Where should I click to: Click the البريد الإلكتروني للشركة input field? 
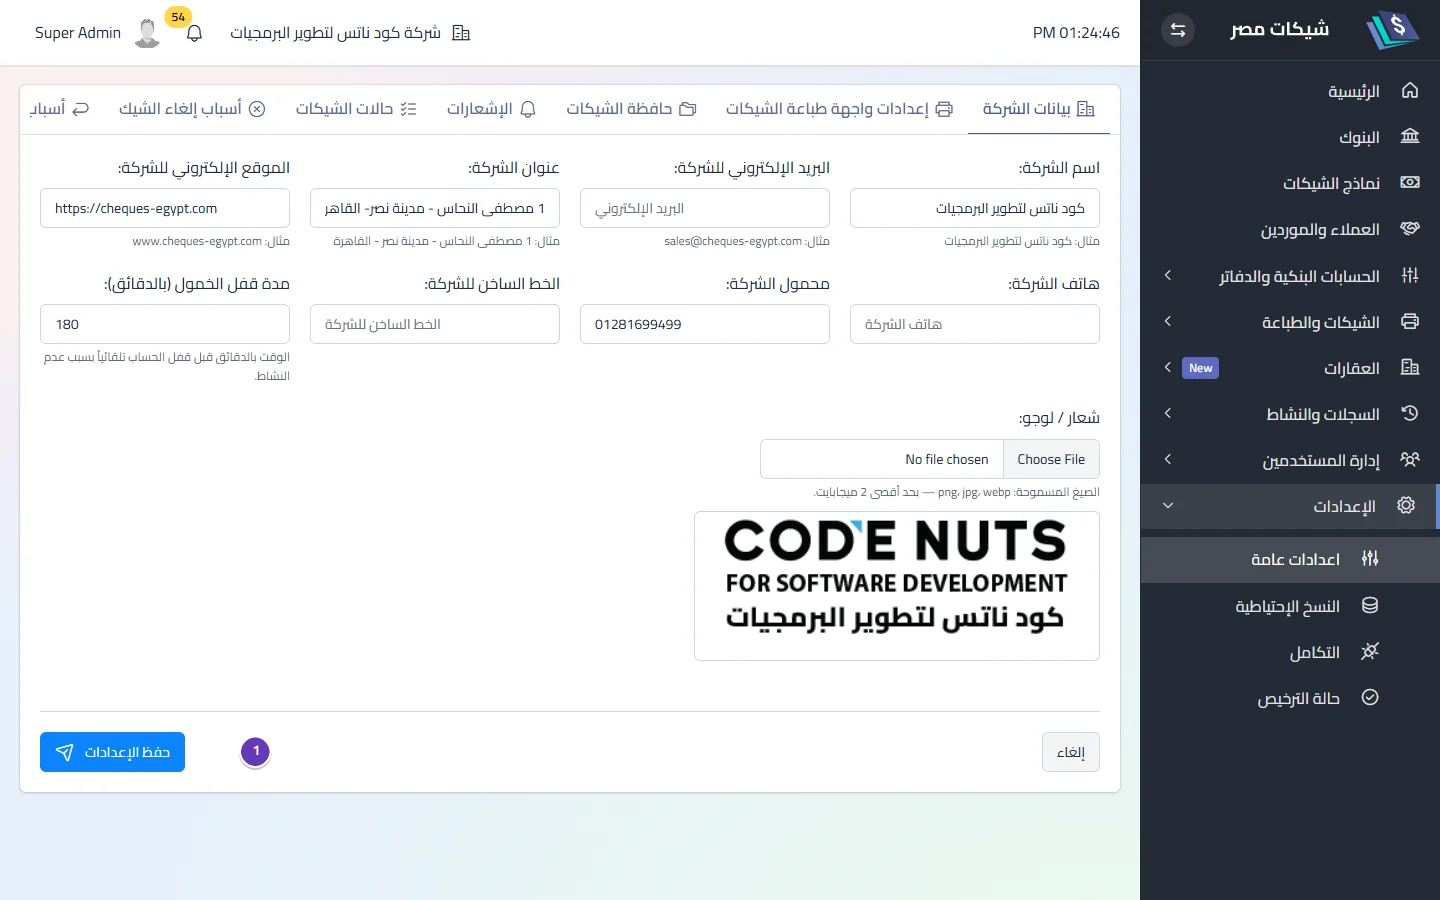[705, 208]
